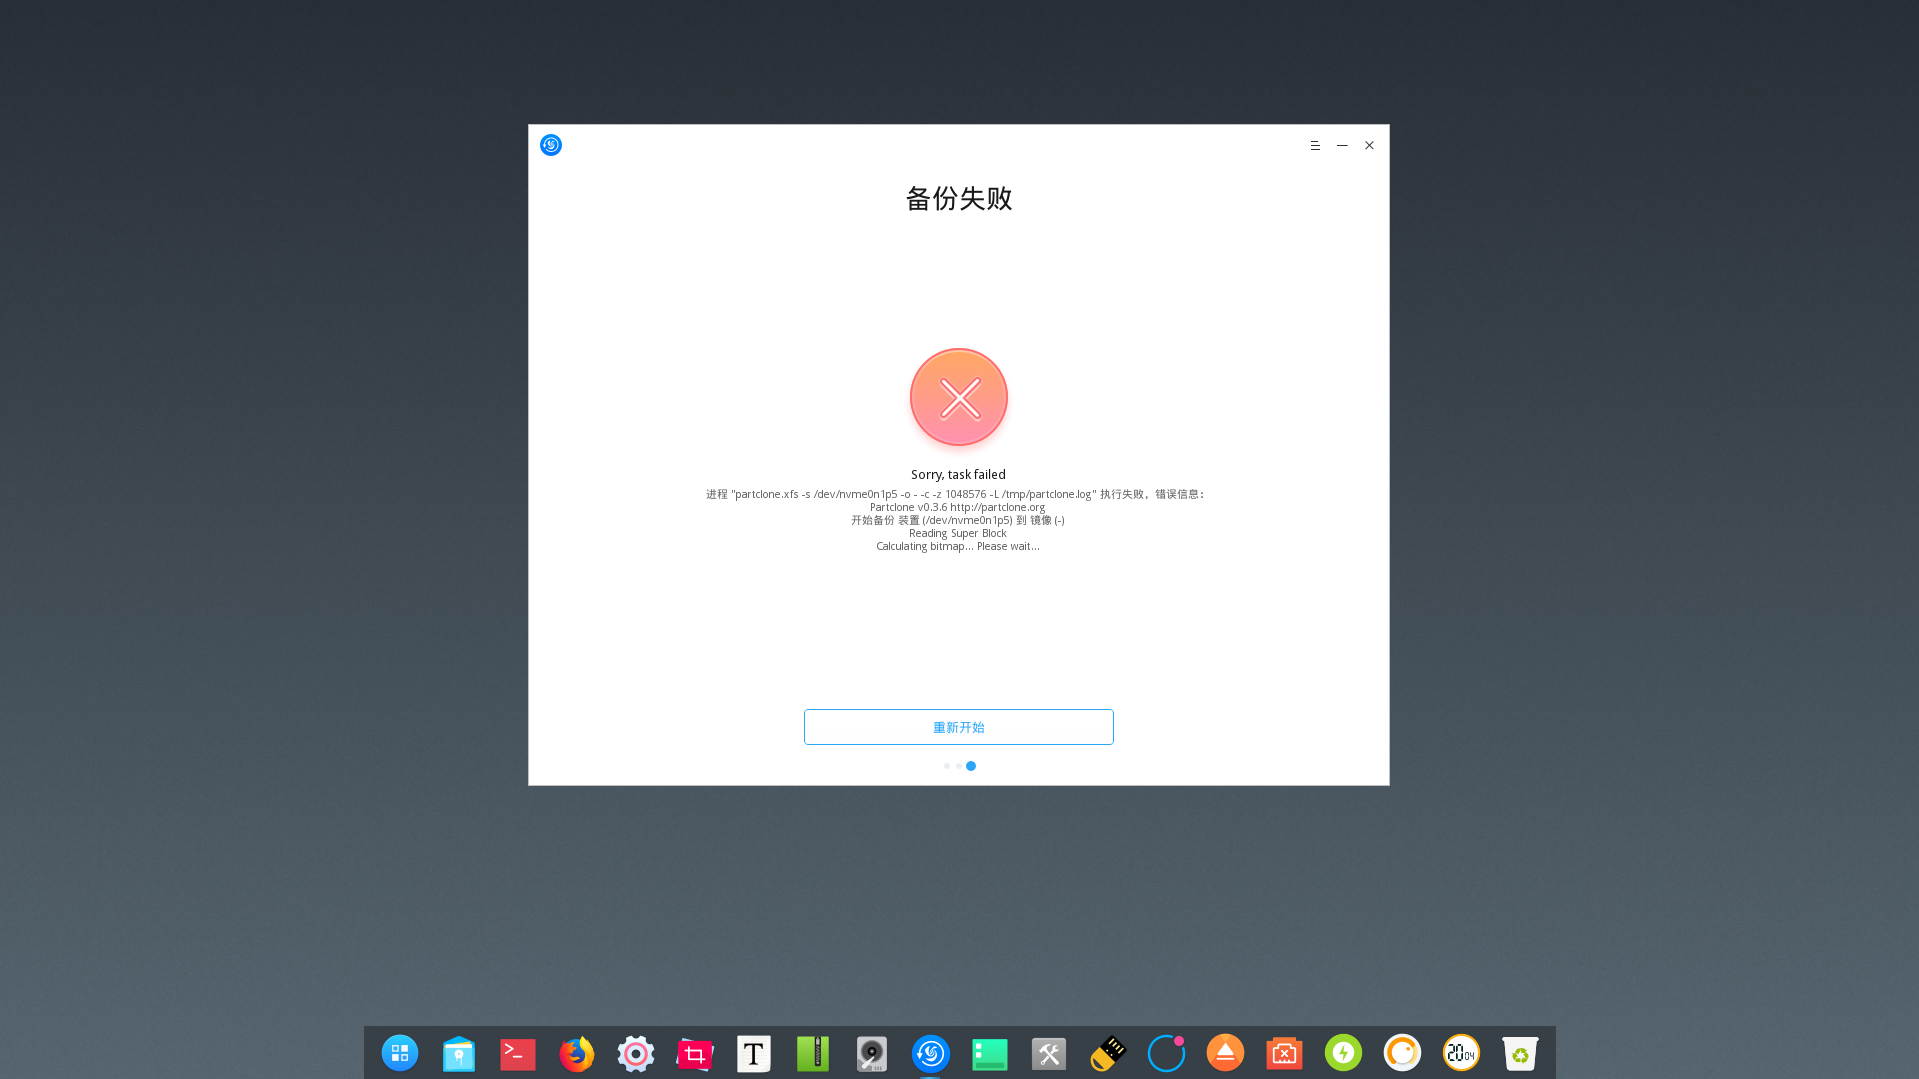Open the Archive Manager
1919x1079 pixels.
pyautogui.click(x=812, y=1053)
